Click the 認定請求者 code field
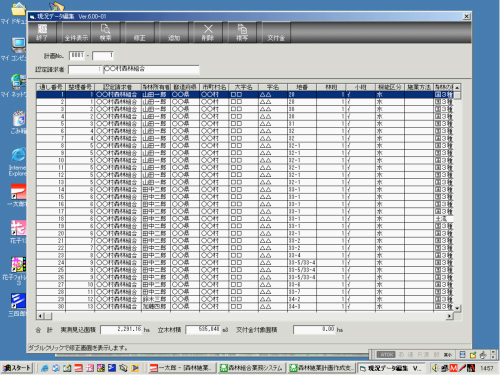The height and width of the screenshot is (375, 500). [85, 69]
